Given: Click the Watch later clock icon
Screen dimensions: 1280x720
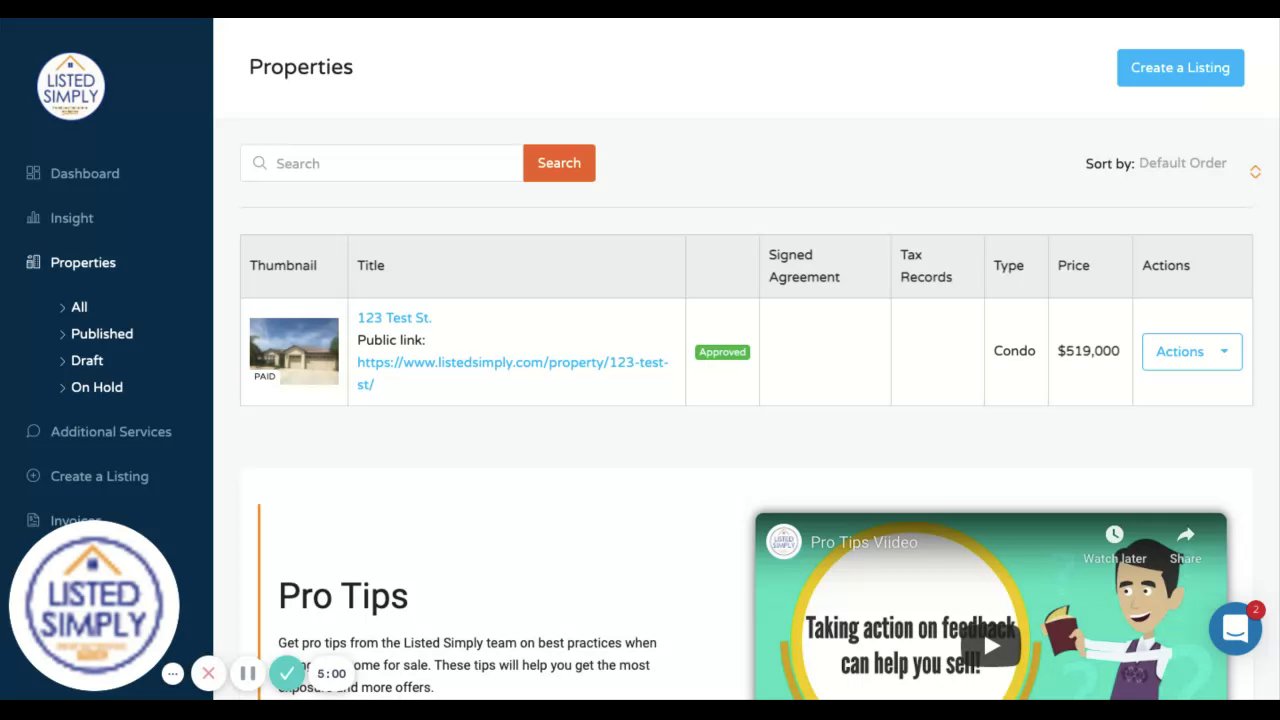Looking at the screenshot, I should 1114,535.
